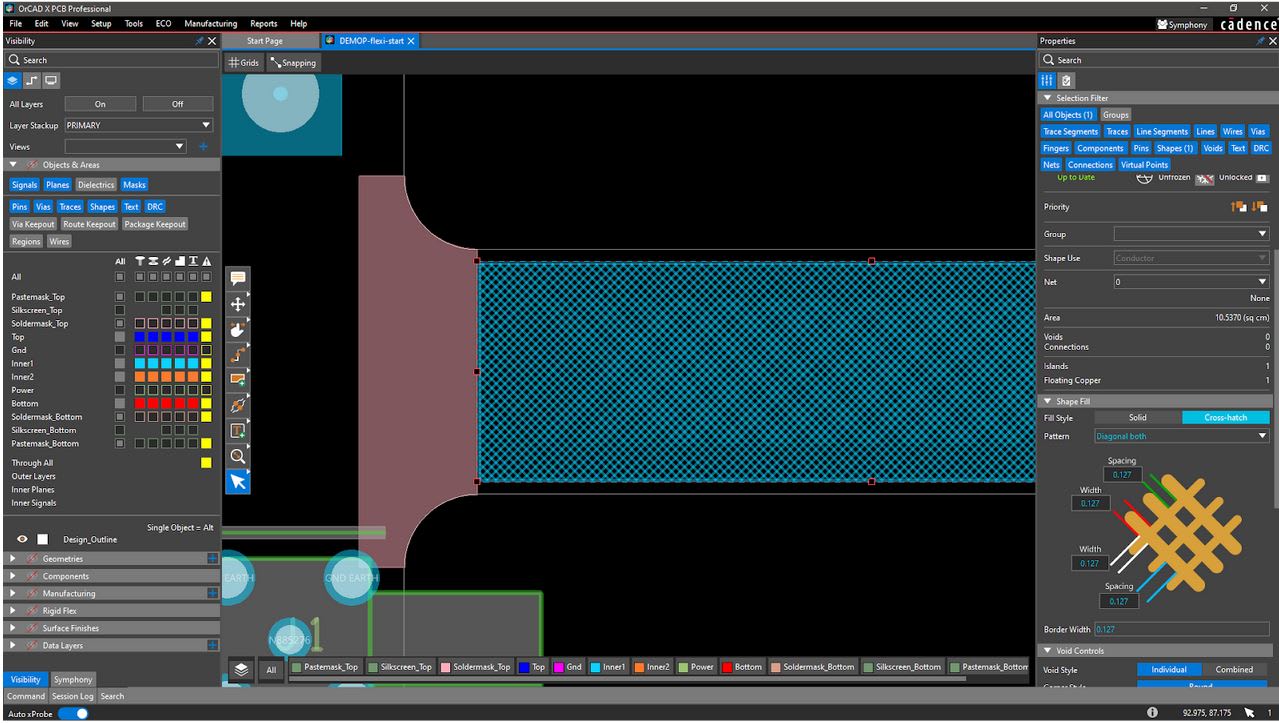
Task: Select Solid fill style
Action: pyautogui.click(x=1138, y=418)
